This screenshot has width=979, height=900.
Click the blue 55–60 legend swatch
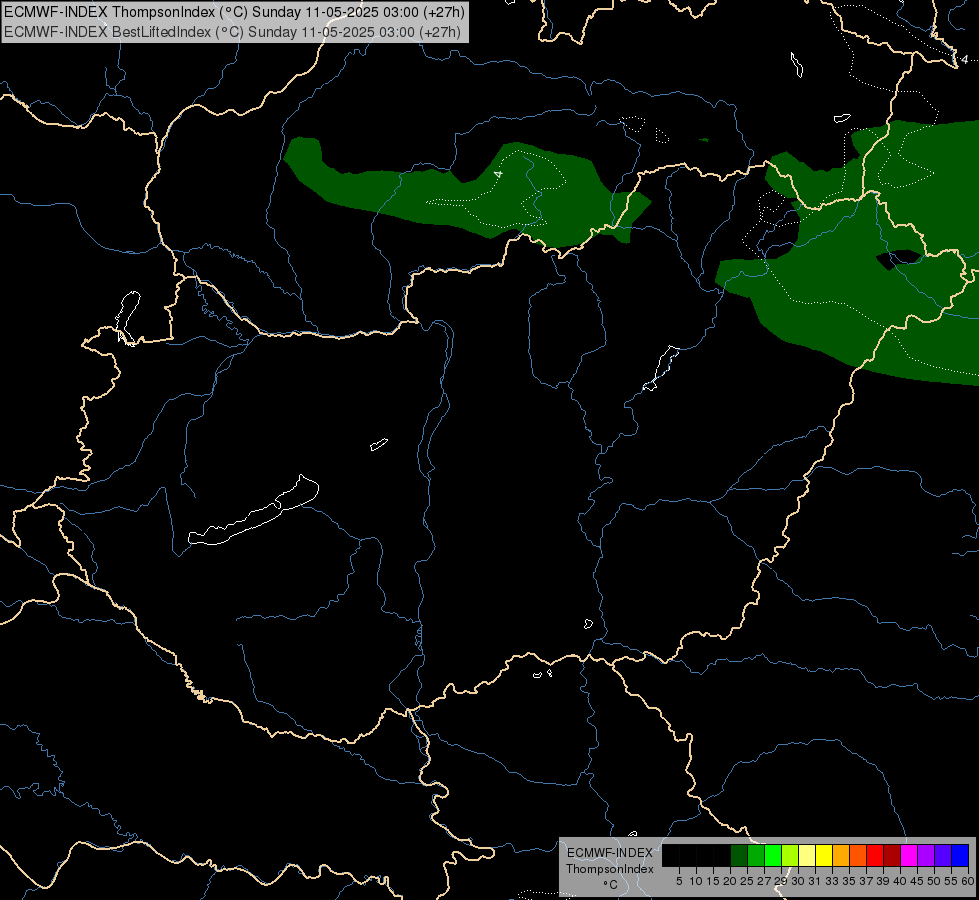point(960,856)
